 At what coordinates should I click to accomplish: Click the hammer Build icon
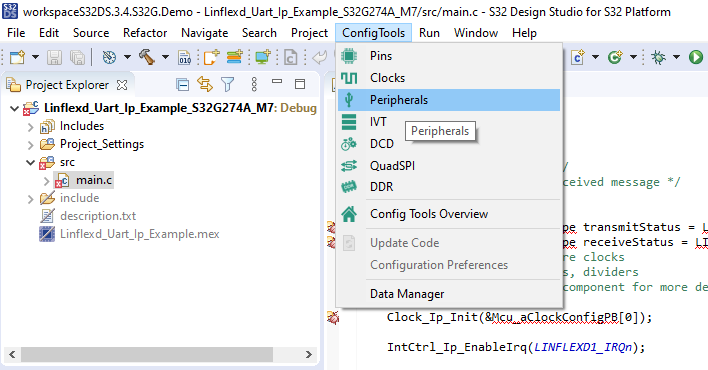147,57
